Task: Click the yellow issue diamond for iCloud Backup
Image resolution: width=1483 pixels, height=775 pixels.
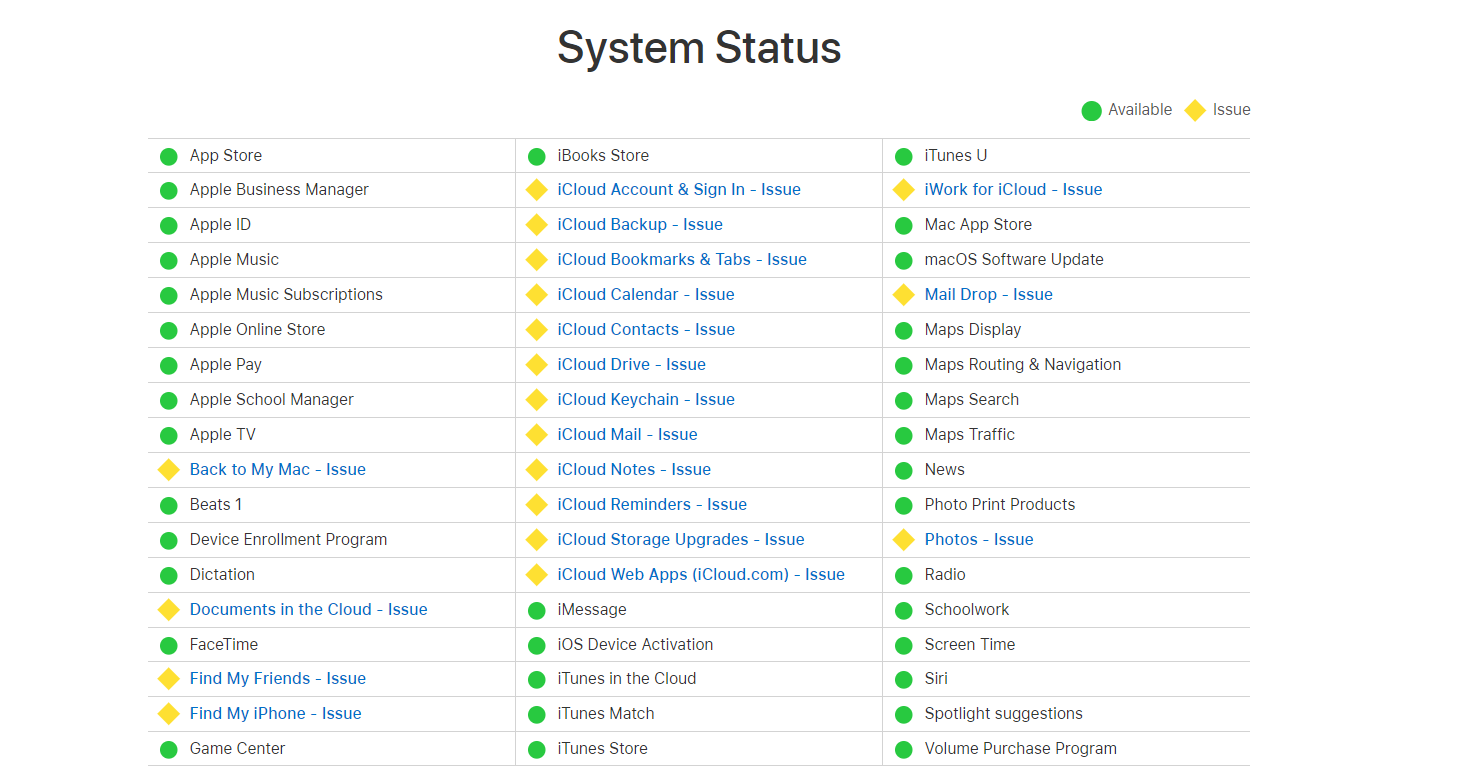Action: point(537,225)
